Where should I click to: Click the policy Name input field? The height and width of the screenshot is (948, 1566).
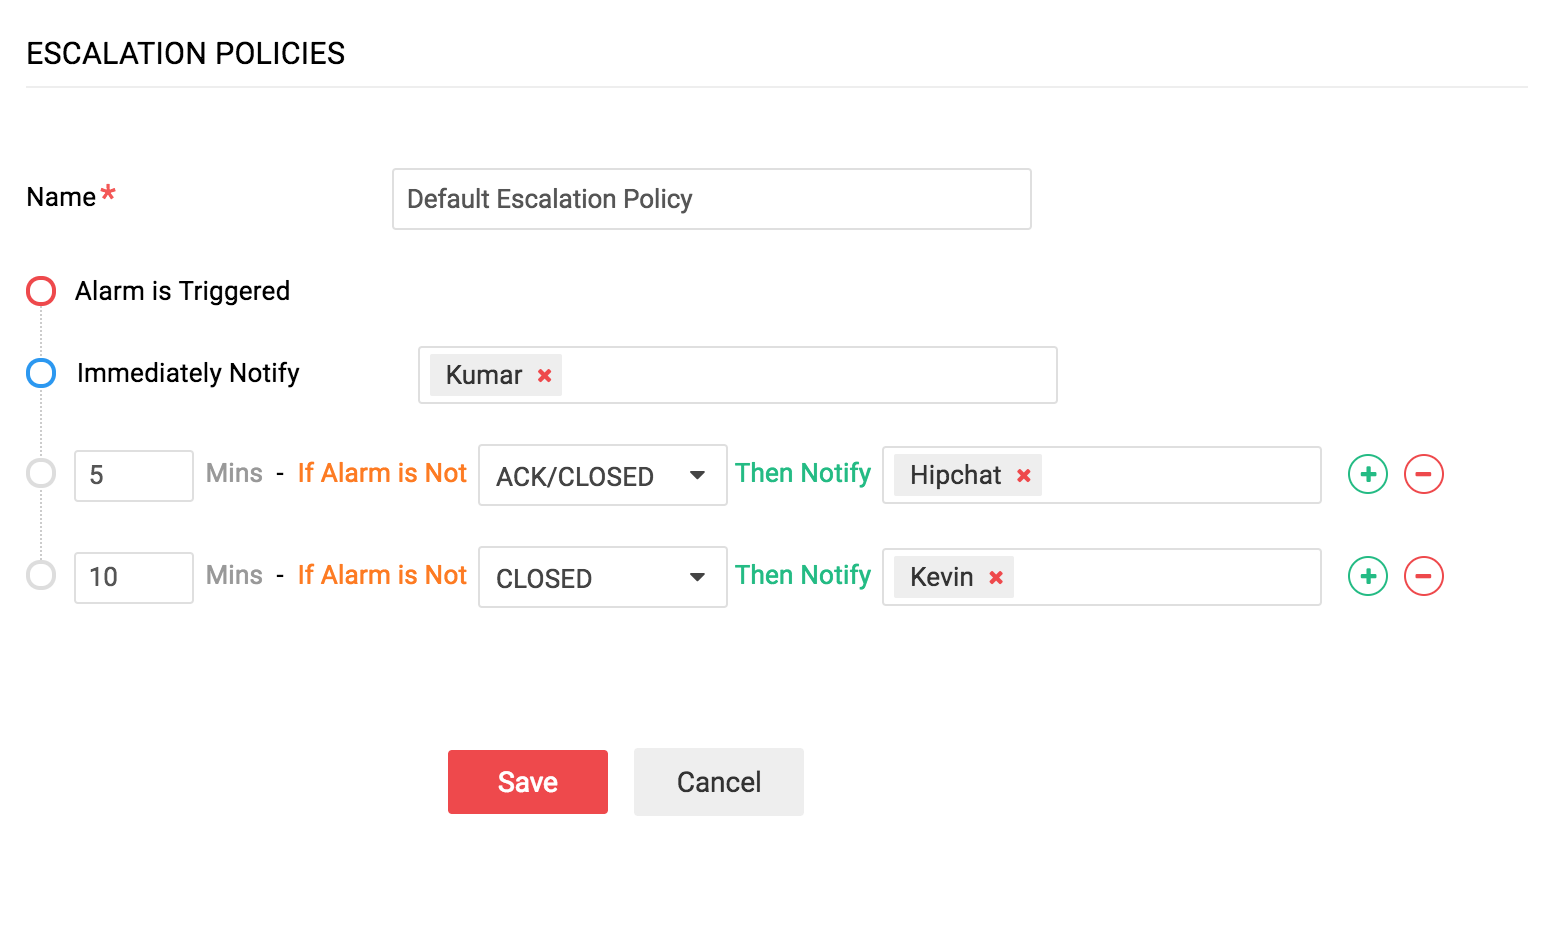point(711,199)
